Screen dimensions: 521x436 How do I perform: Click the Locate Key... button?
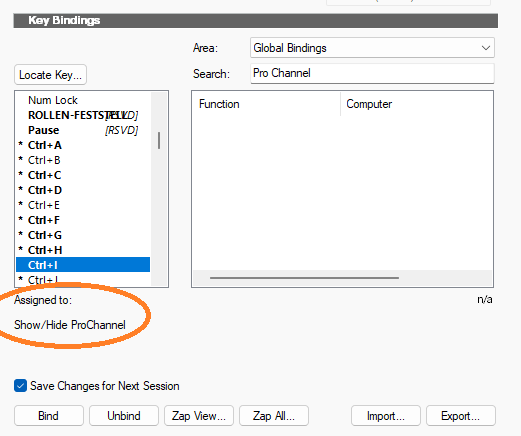[x=50, y=75]
